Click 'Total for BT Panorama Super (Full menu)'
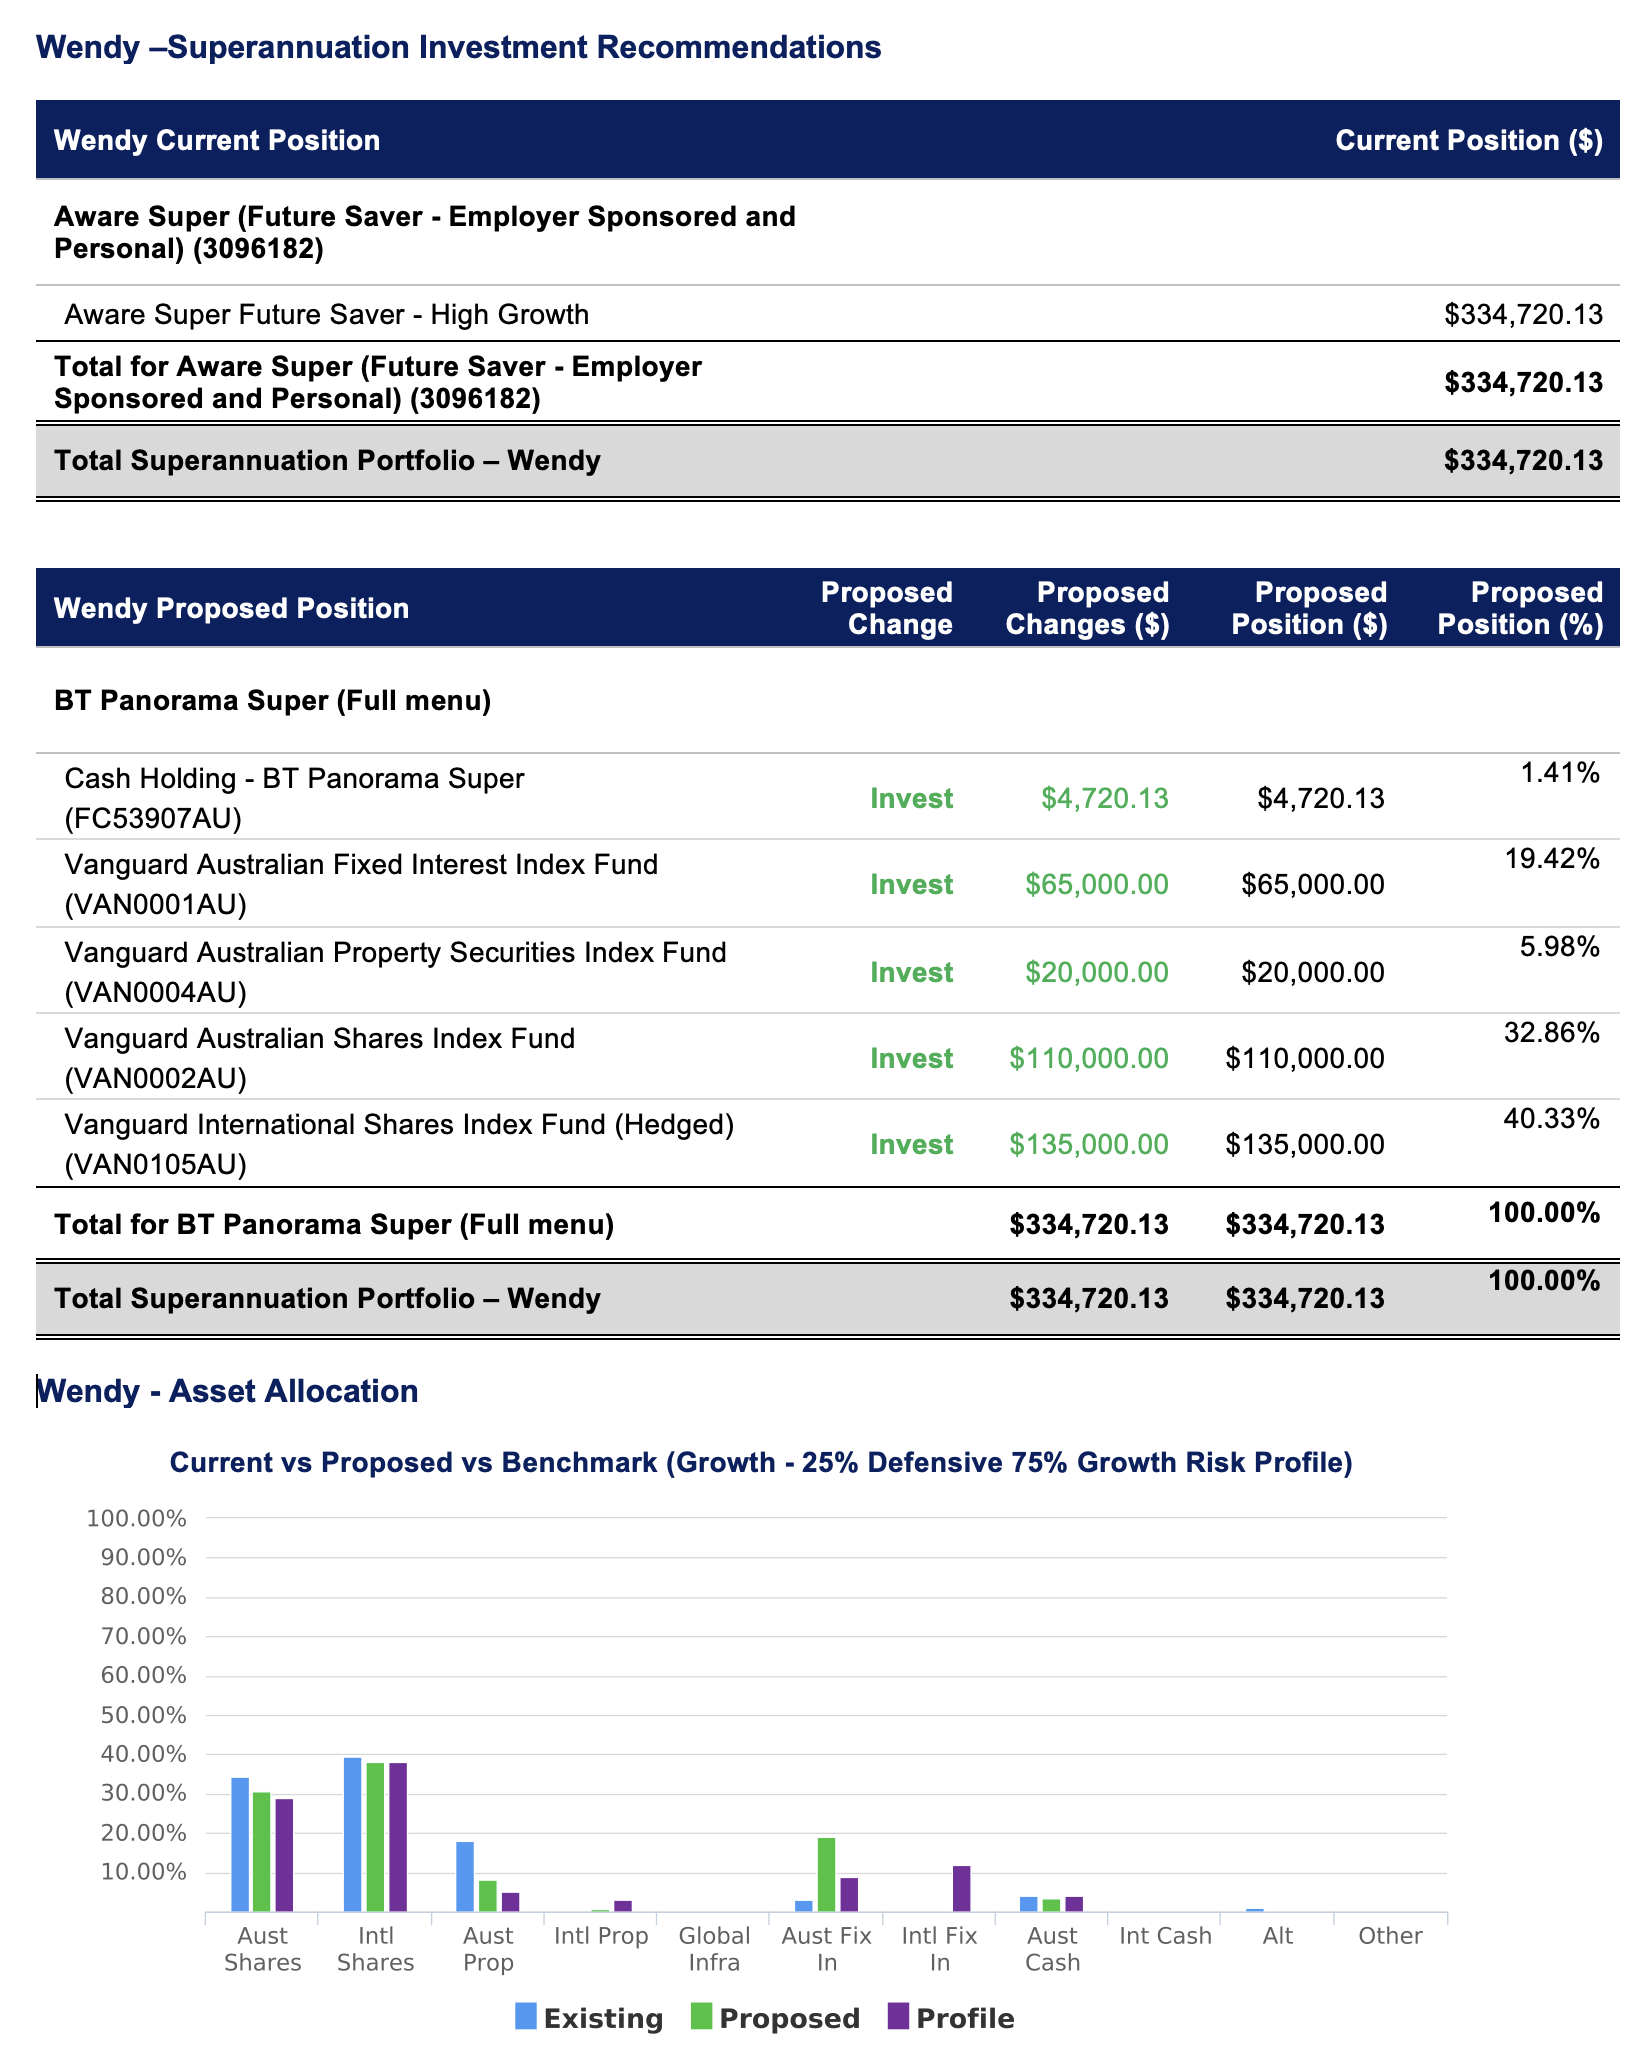 click(334, 1224)
